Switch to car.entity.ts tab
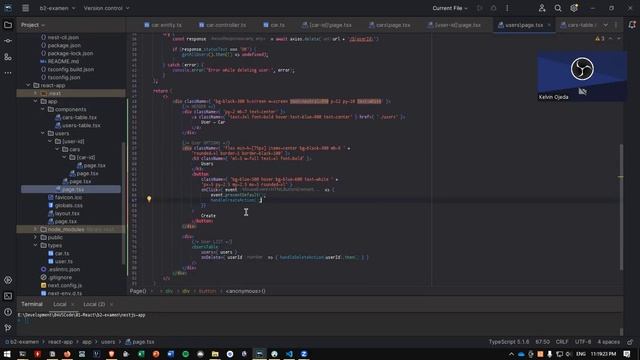 (163, 25)
